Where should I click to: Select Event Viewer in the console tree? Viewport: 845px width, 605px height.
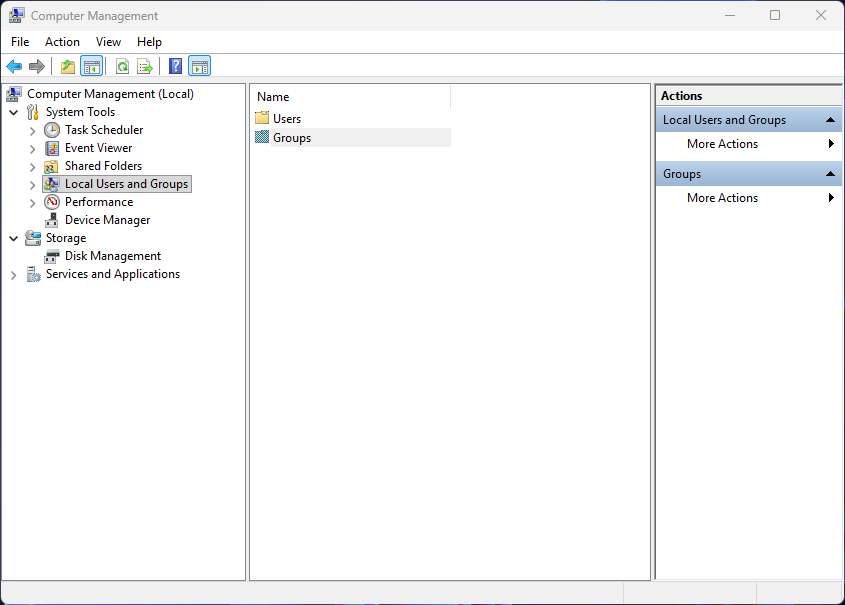point(98,148)
